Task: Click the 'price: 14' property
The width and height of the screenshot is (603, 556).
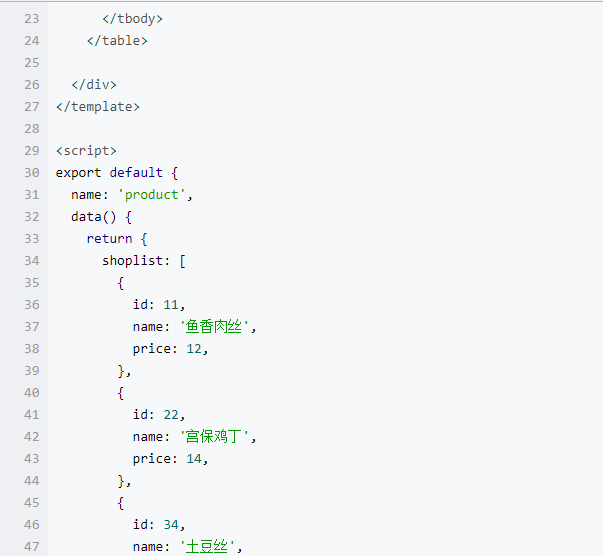Action: 171,458
